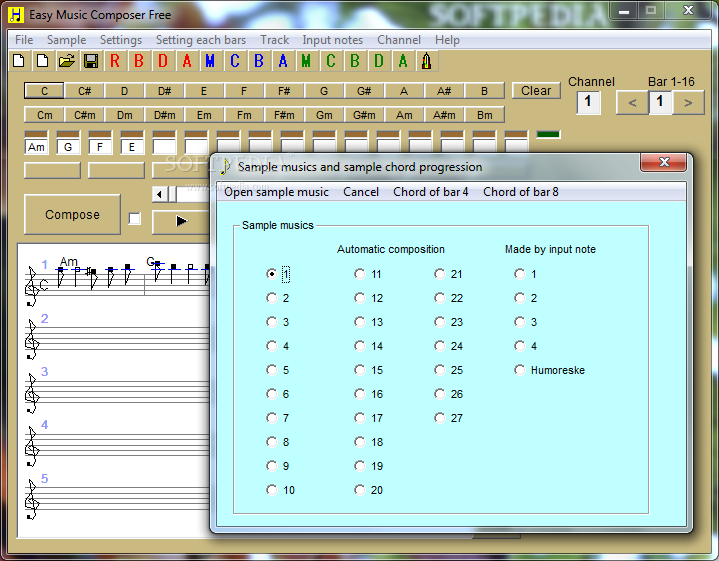
Task: Click Chord of bar 8 menu item
Action: (x=521, y=192)
